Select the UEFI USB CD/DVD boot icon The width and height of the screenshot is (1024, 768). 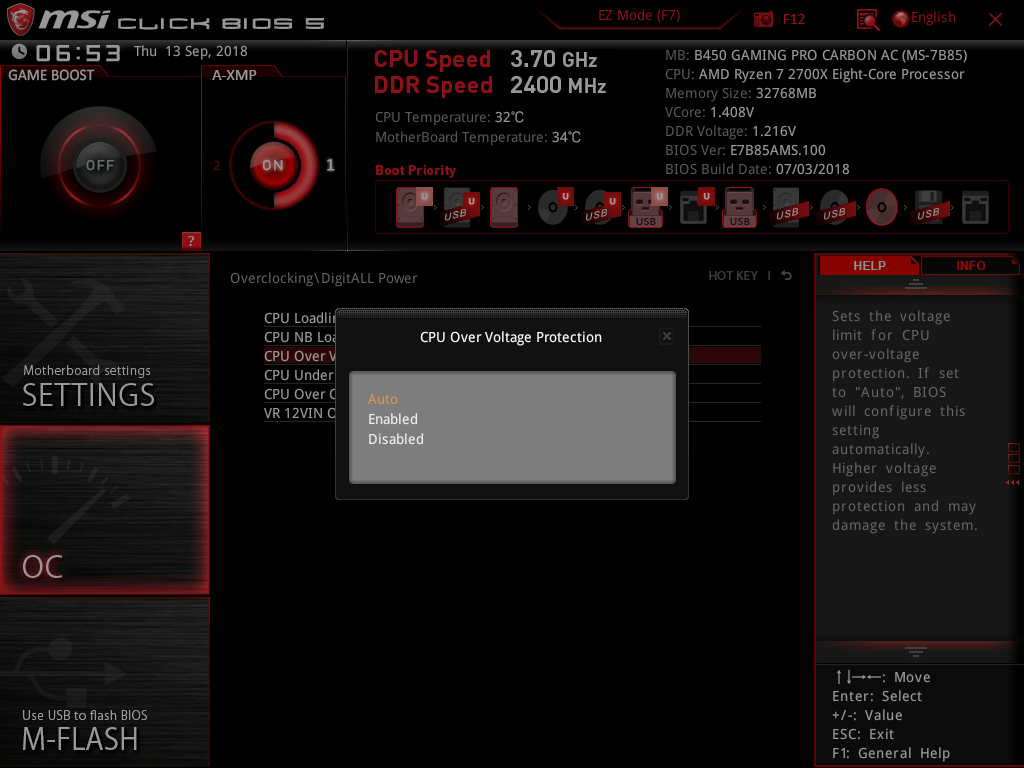[x=601, y=207]
